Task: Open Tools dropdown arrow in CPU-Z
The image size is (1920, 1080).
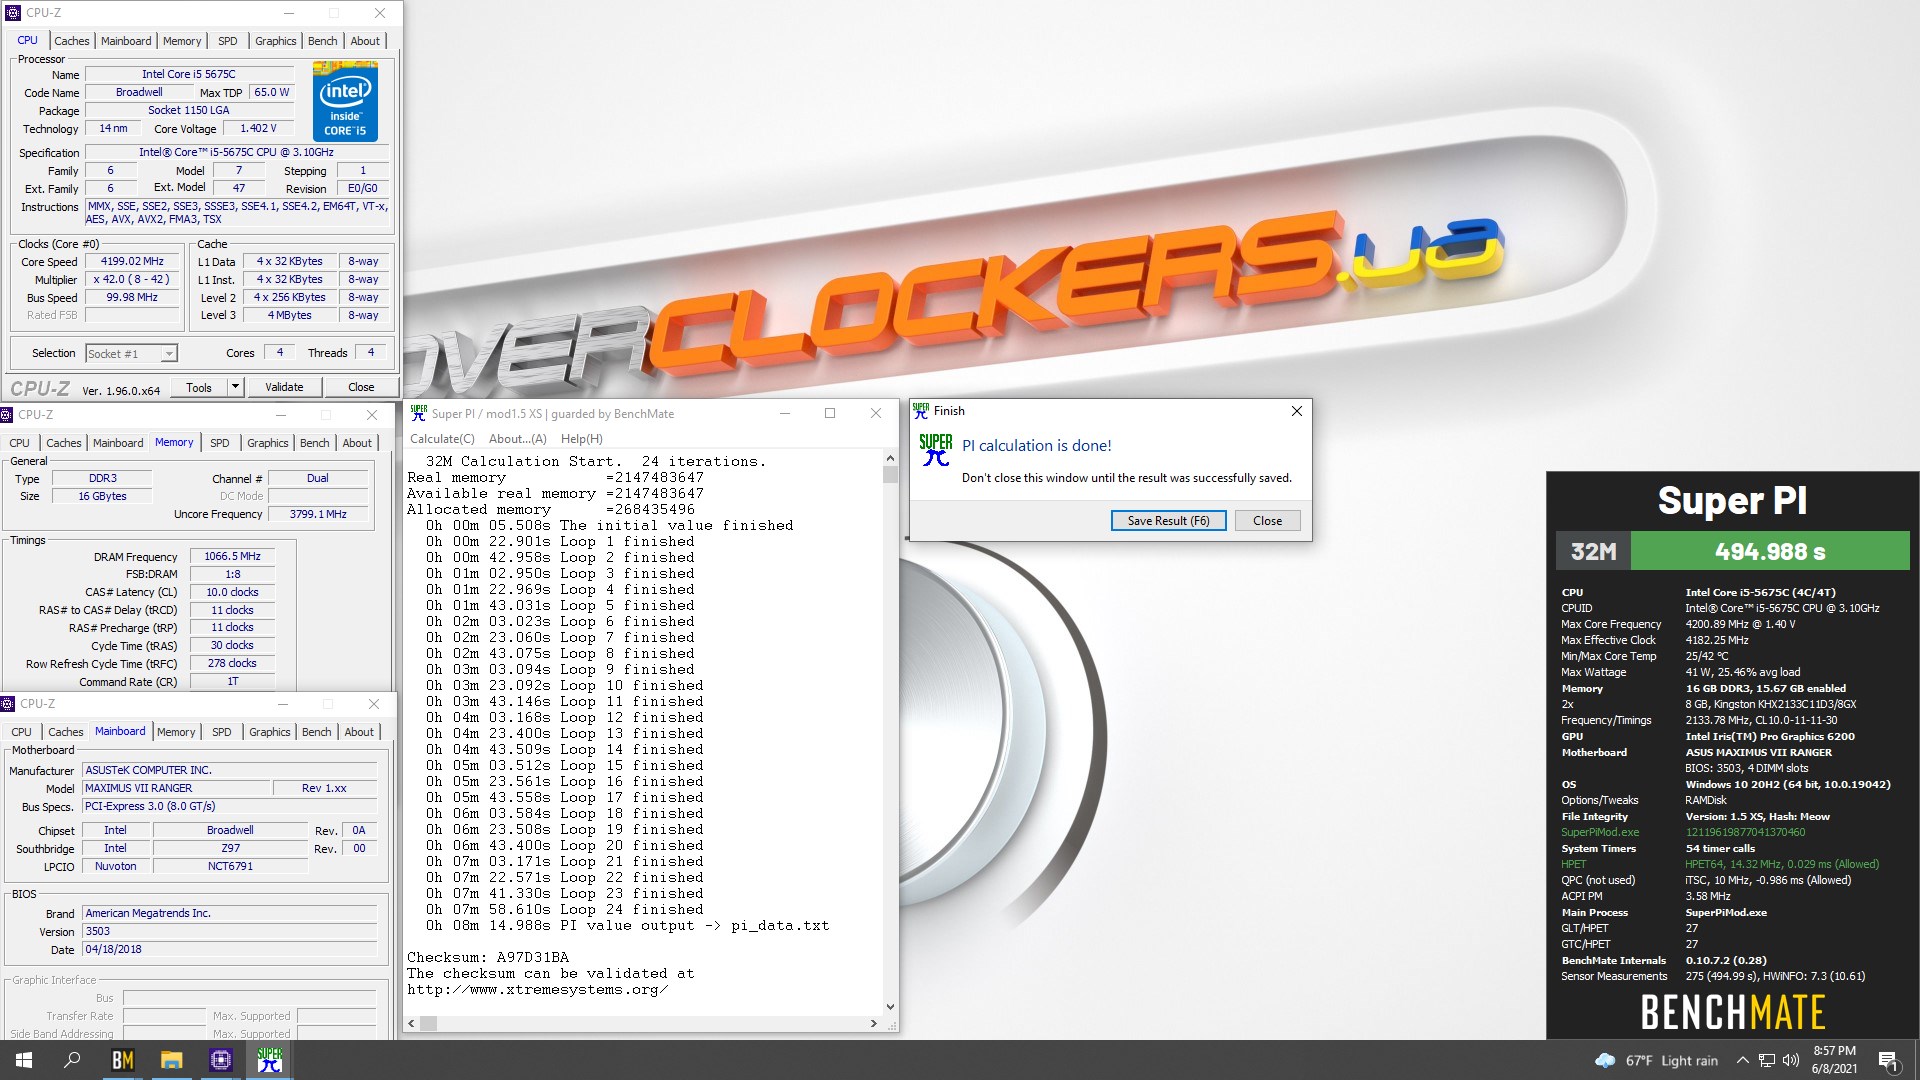Action: [x=235, y=387]
